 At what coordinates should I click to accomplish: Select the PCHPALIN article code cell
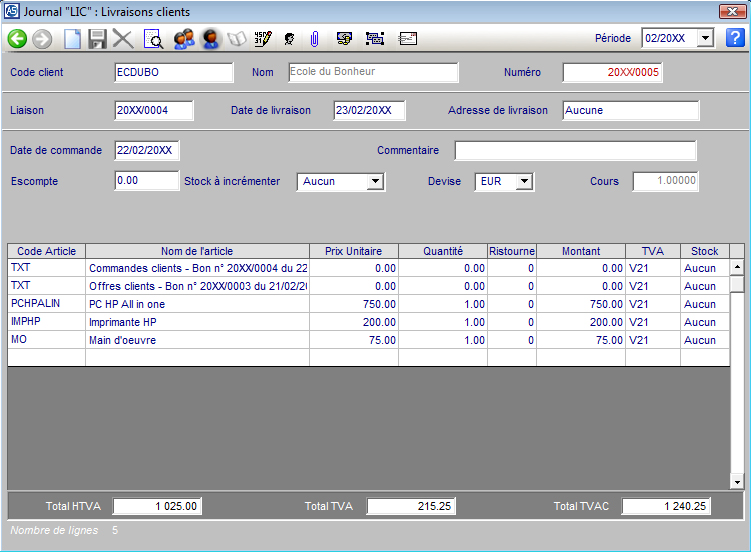click(46, 304)
